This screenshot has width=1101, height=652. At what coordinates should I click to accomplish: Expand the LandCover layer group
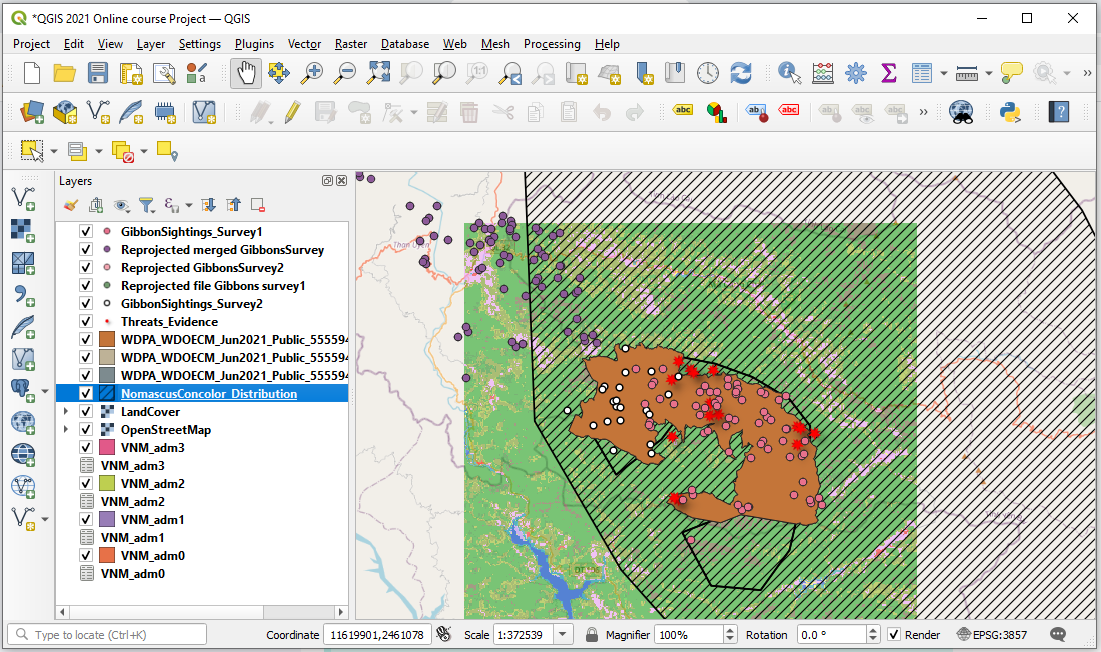67,412
